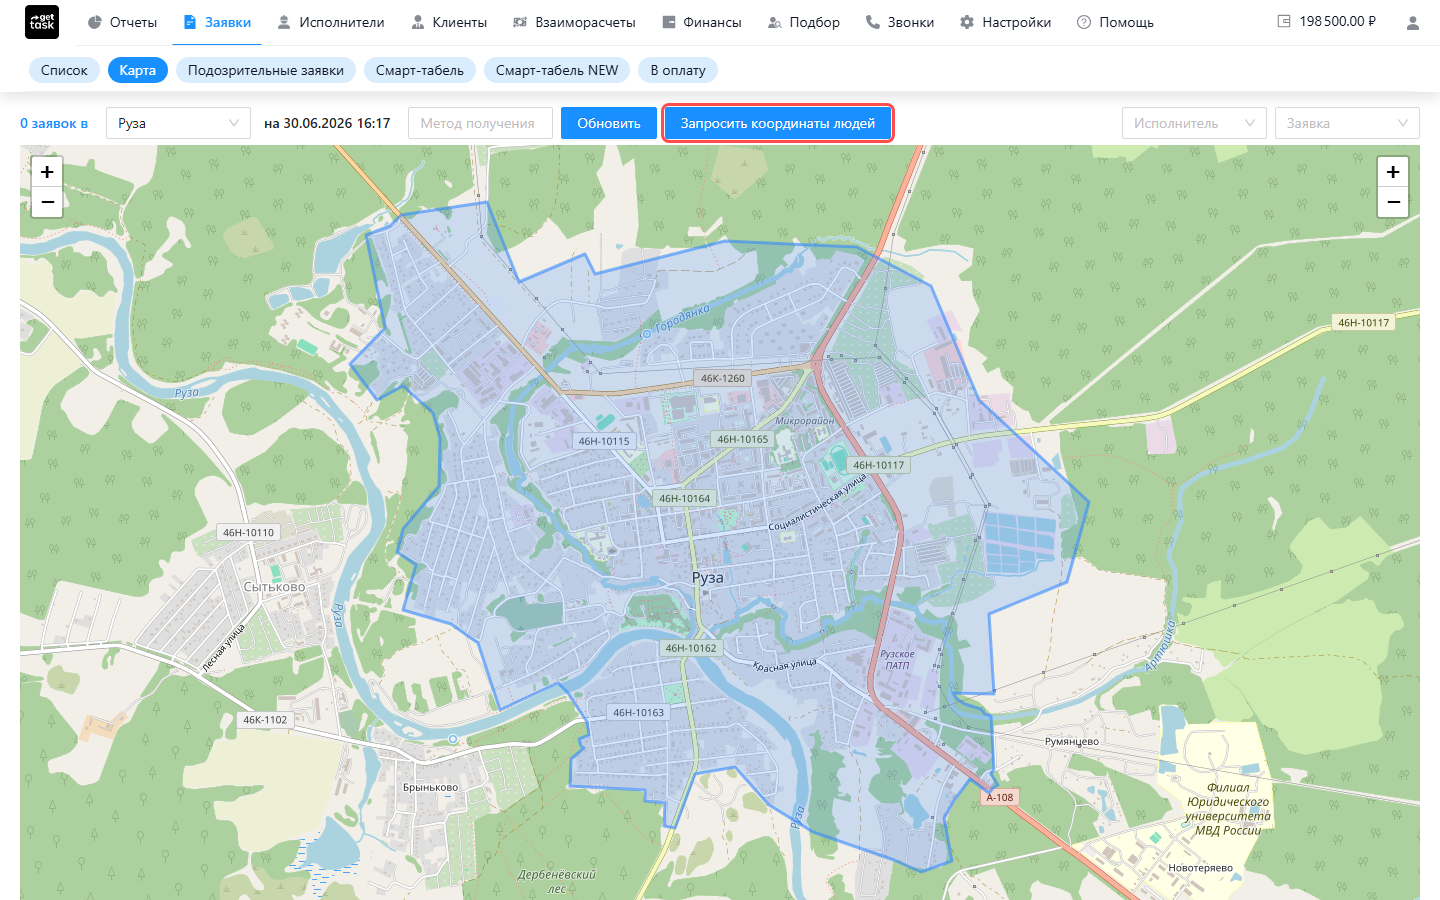Zoom in using left map plus button
The width and height of the screenshot is (1440, 900).
coord(47,172)
